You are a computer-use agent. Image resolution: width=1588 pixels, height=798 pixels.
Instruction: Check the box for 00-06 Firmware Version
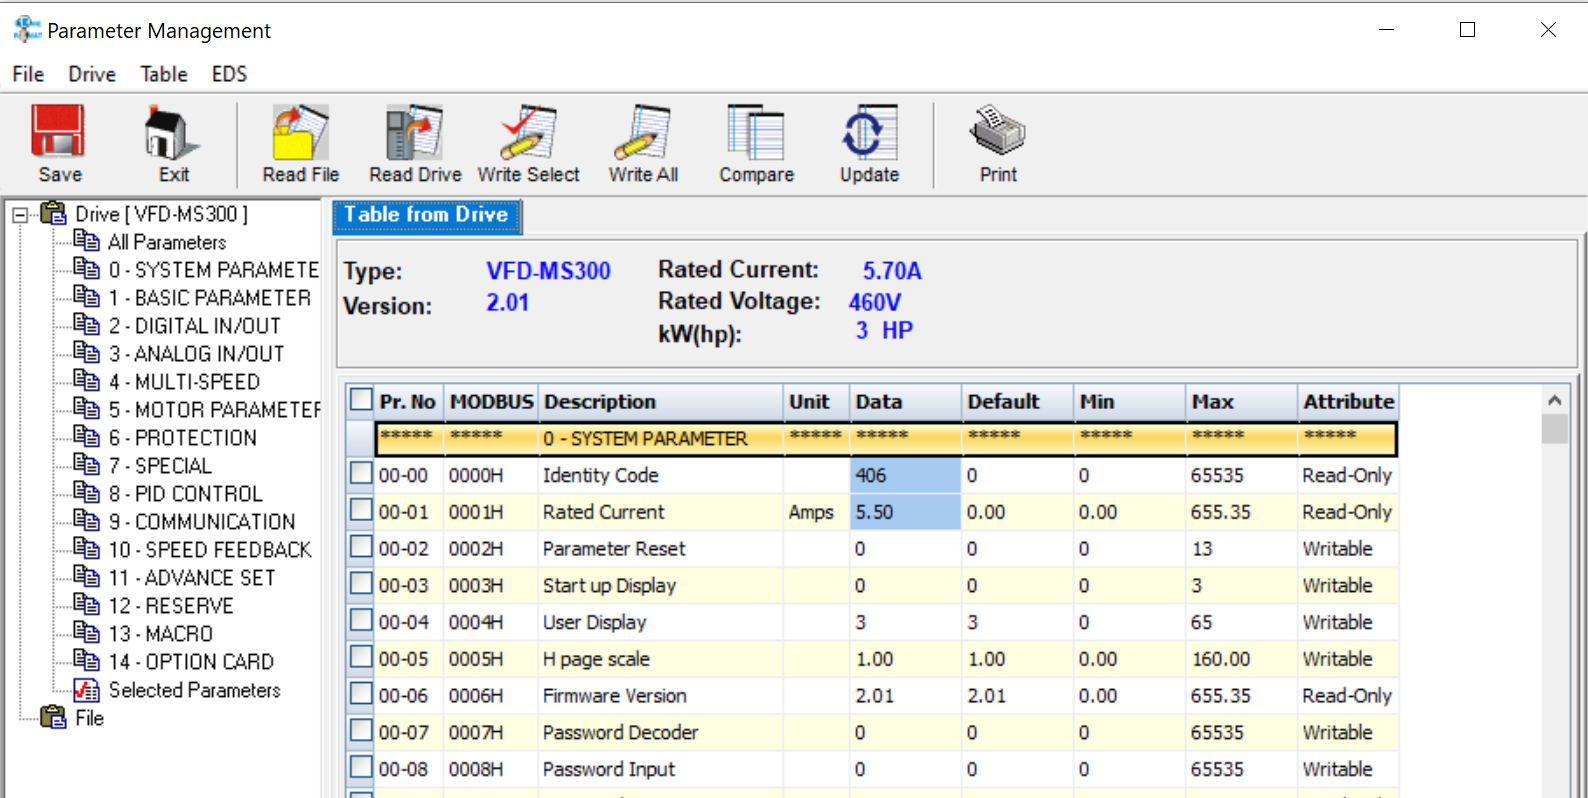[361, 693]
